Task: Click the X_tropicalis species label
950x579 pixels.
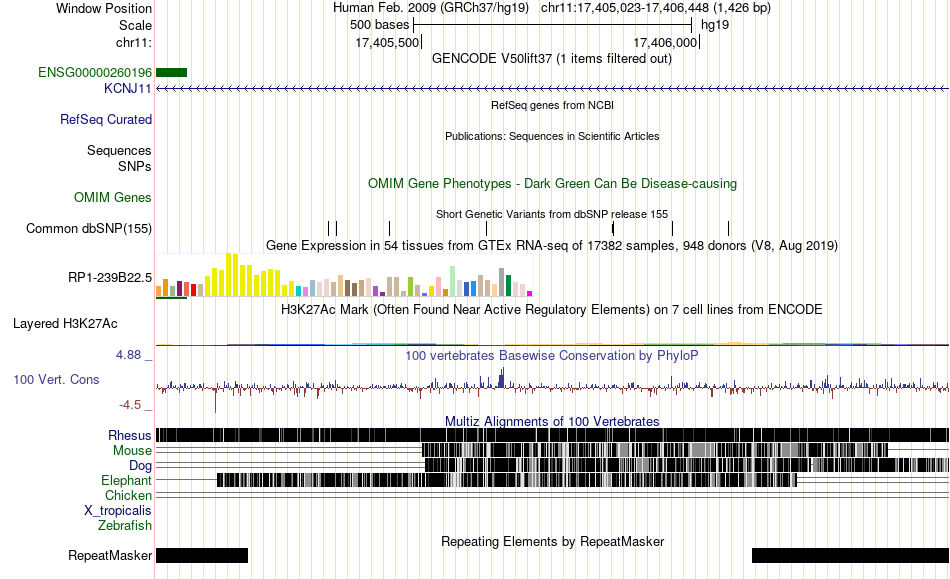Action: point(118,511)
